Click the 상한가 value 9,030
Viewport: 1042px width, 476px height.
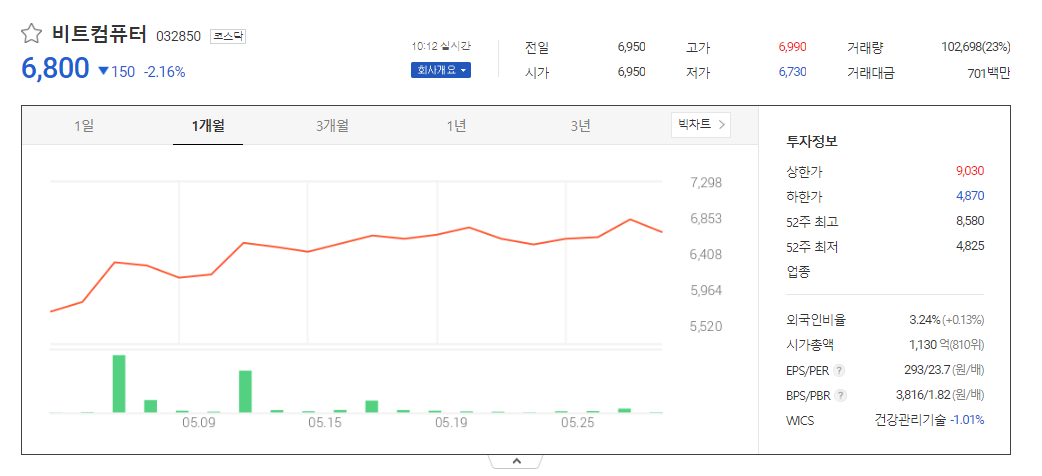tap(970, 172)
